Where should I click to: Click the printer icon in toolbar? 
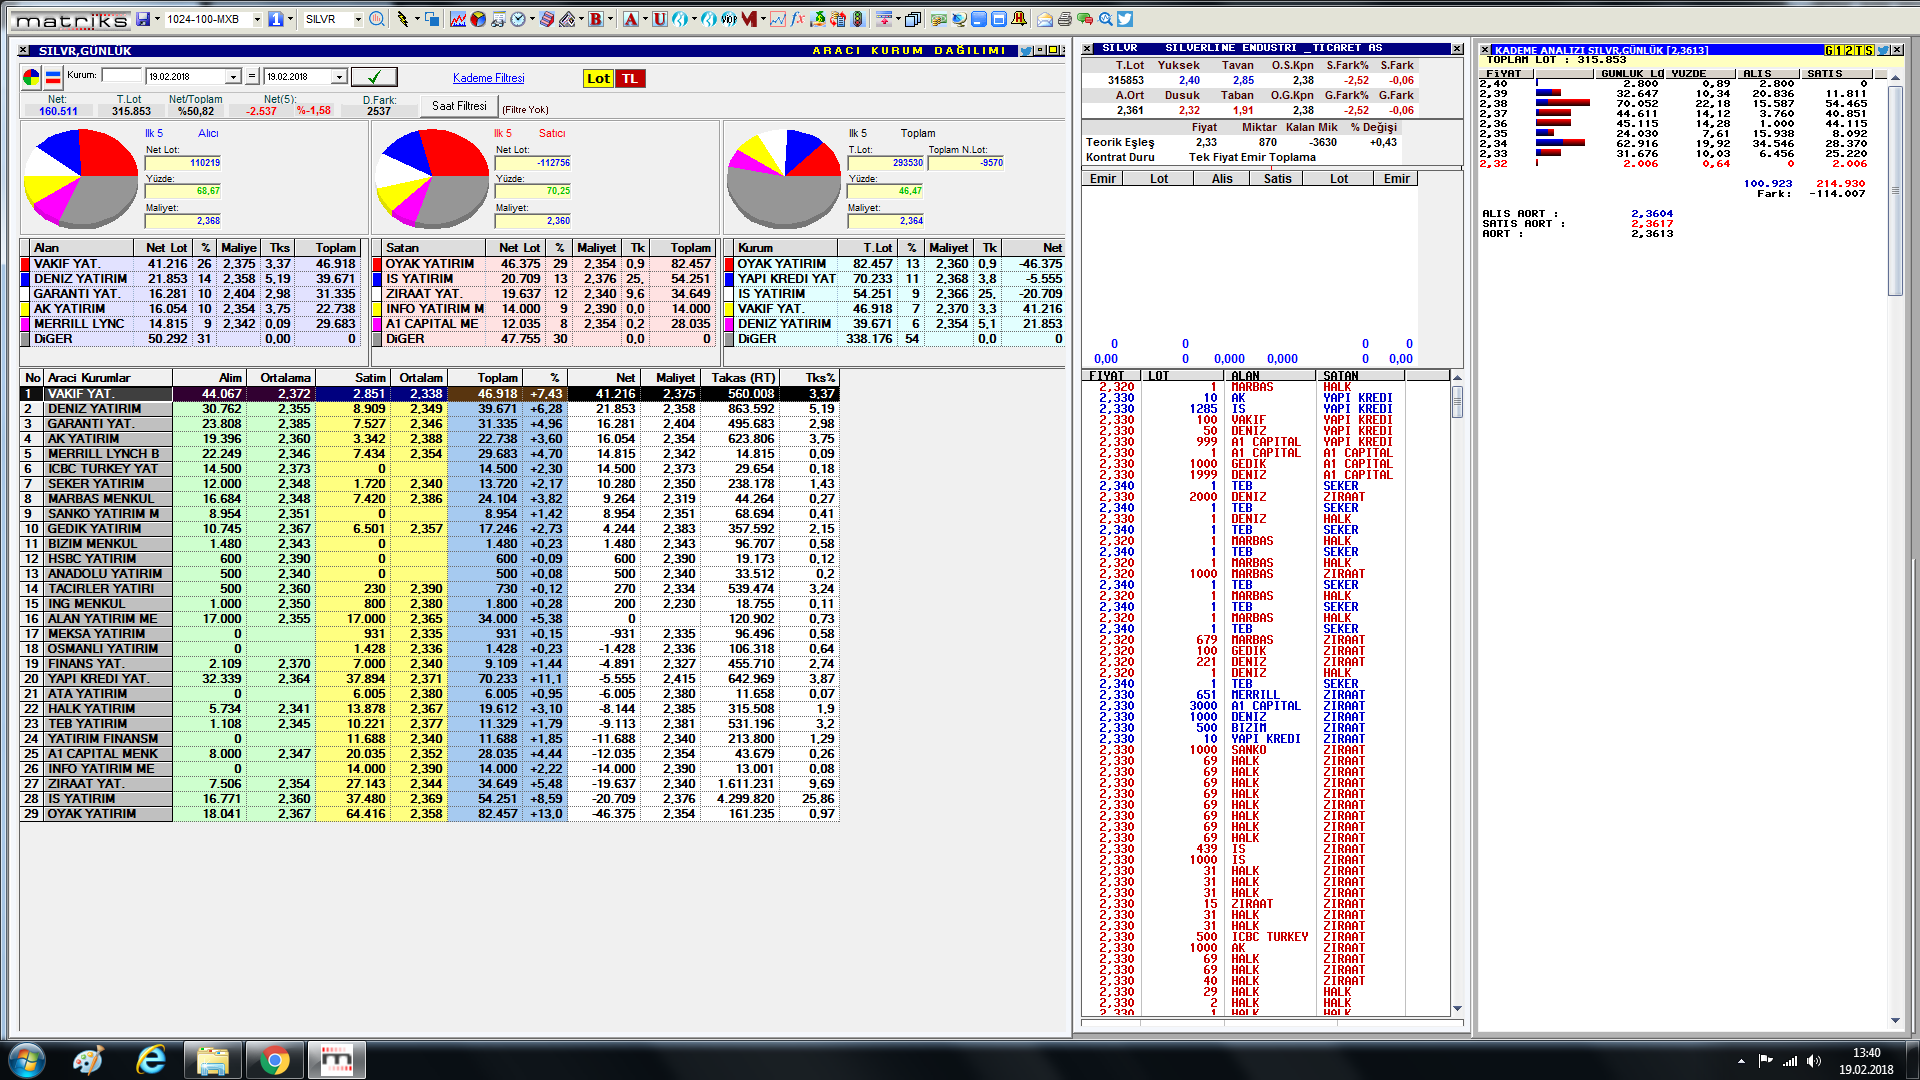click(x=1065, y=19)
